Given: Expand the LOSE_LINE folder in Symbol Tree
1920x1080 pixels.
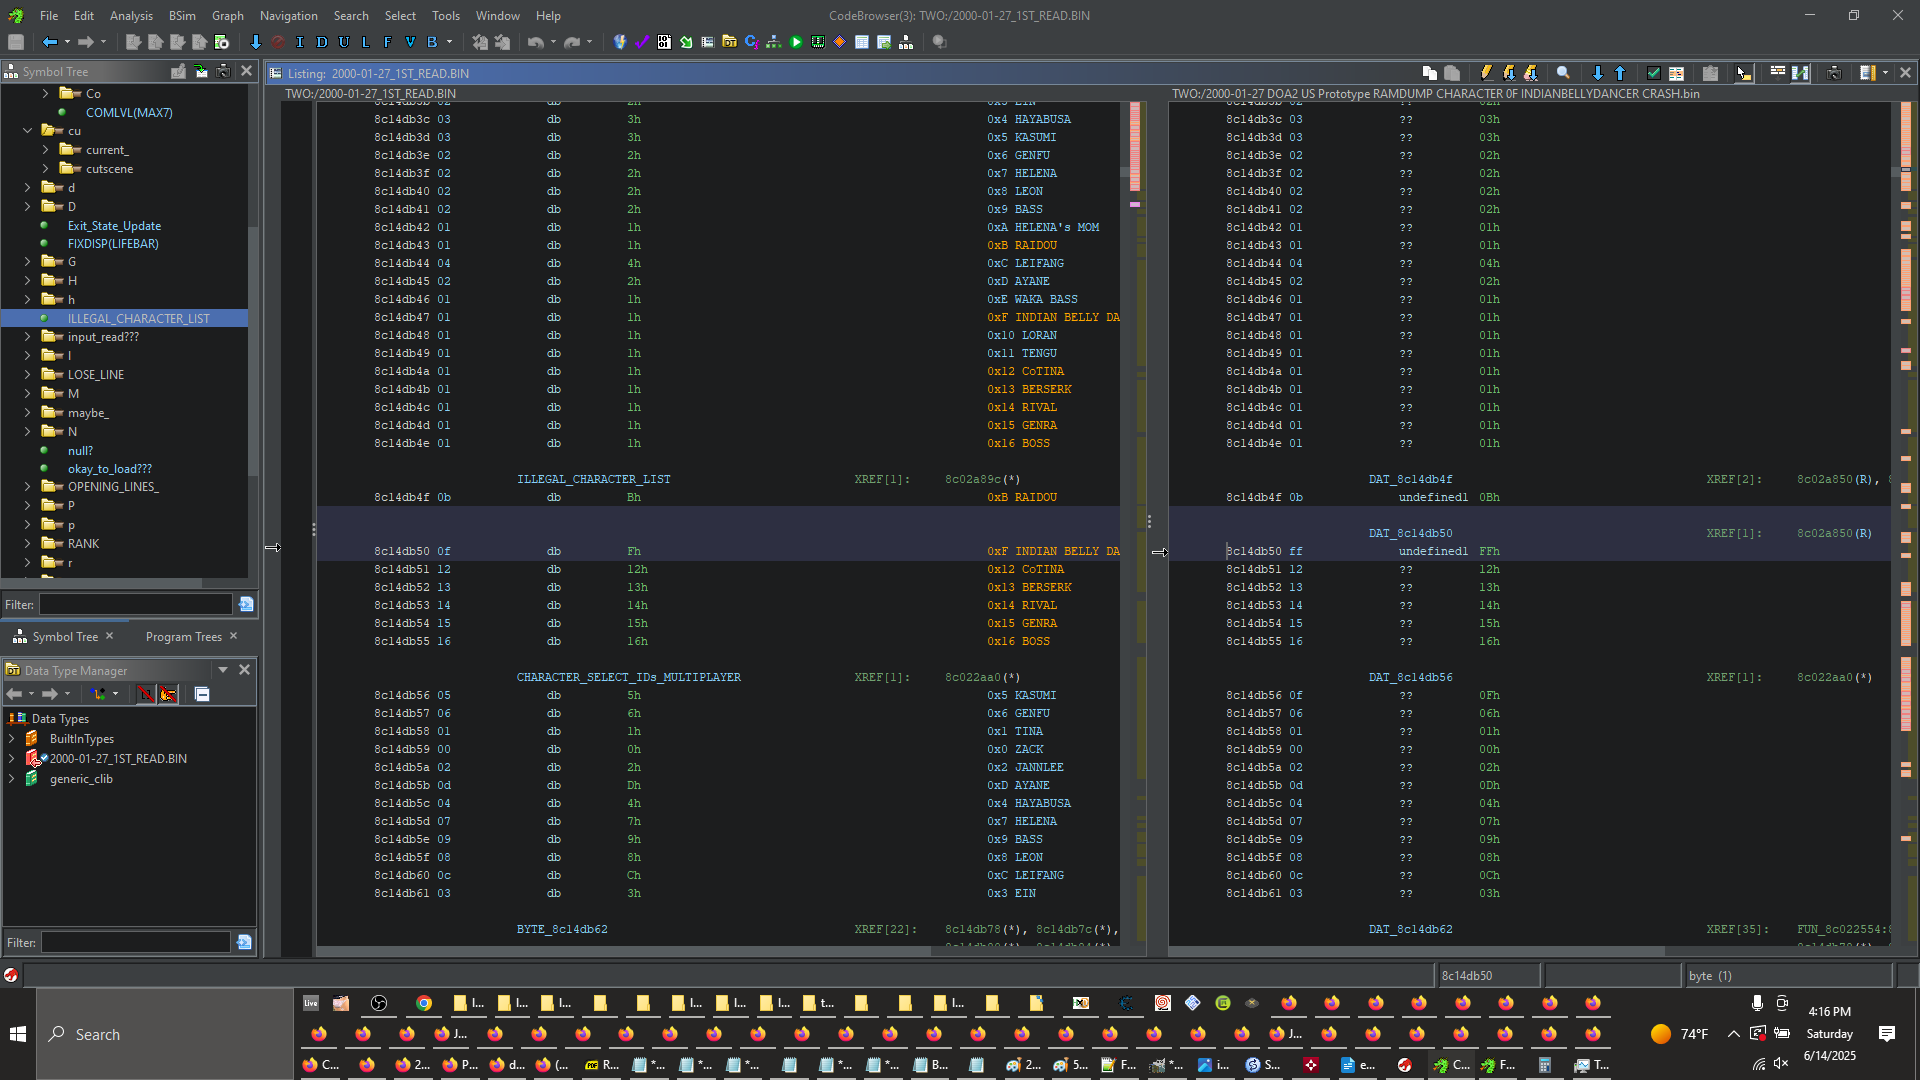Looking at the screenshot, I should 28,375.
